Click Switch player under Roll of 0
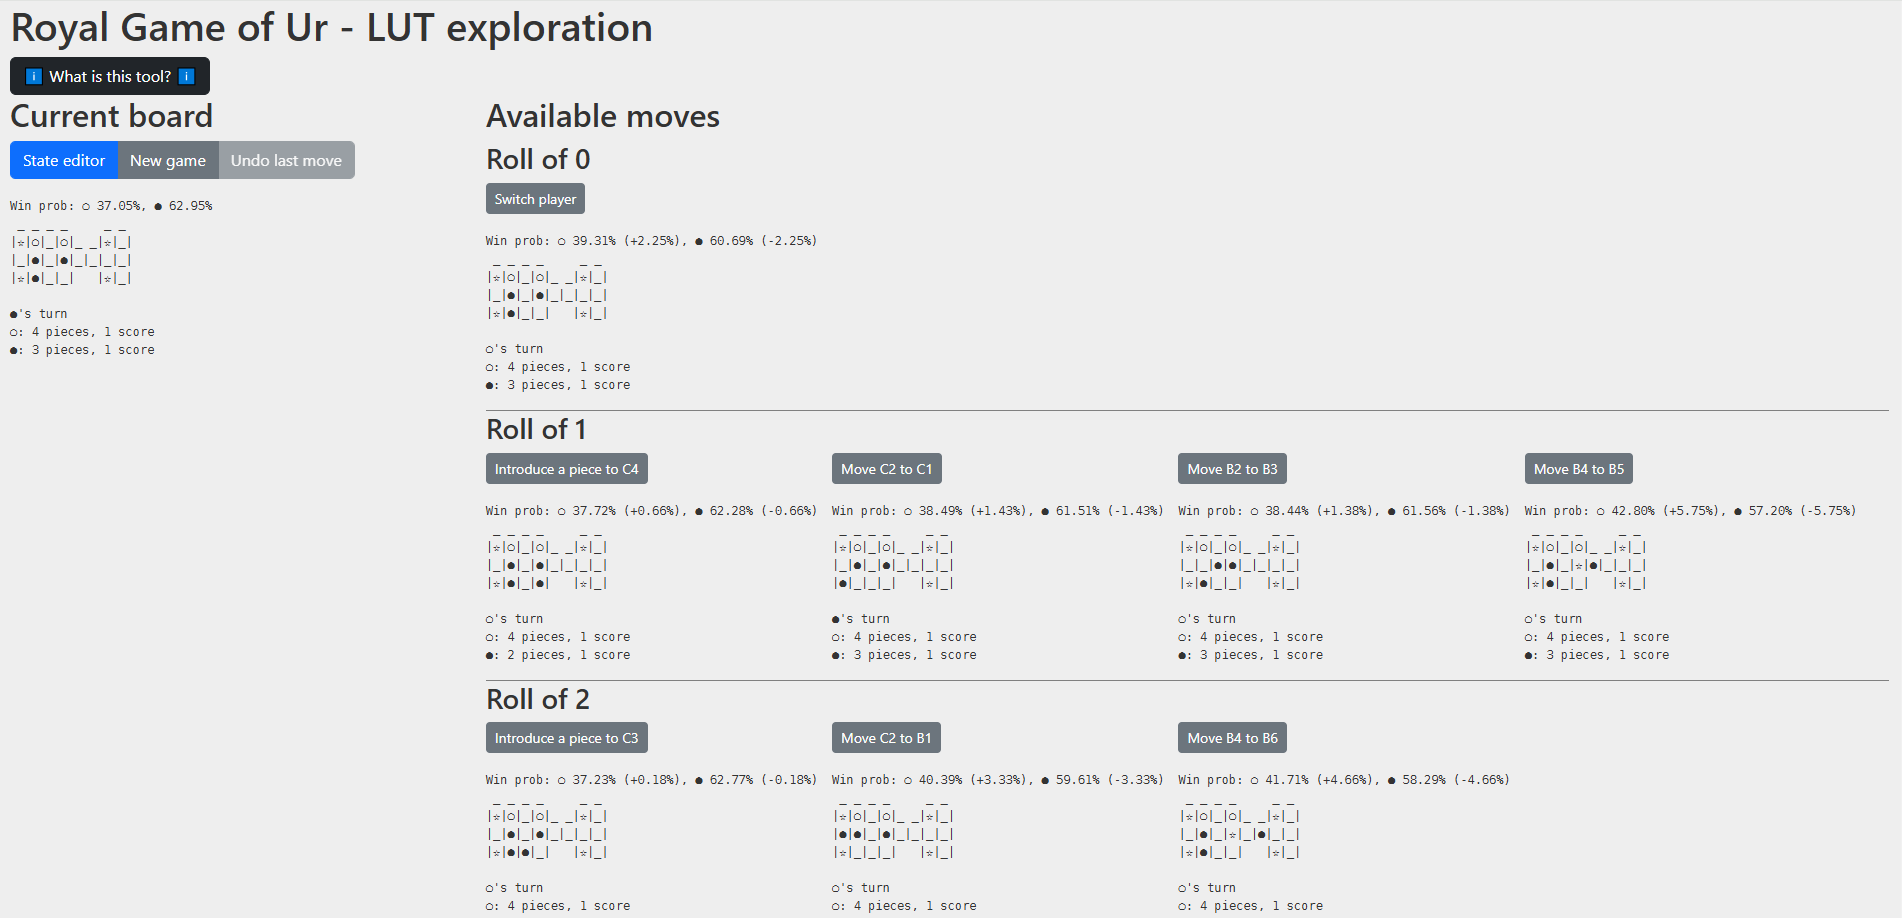1902x918 pixels. [x=535, y=199]
